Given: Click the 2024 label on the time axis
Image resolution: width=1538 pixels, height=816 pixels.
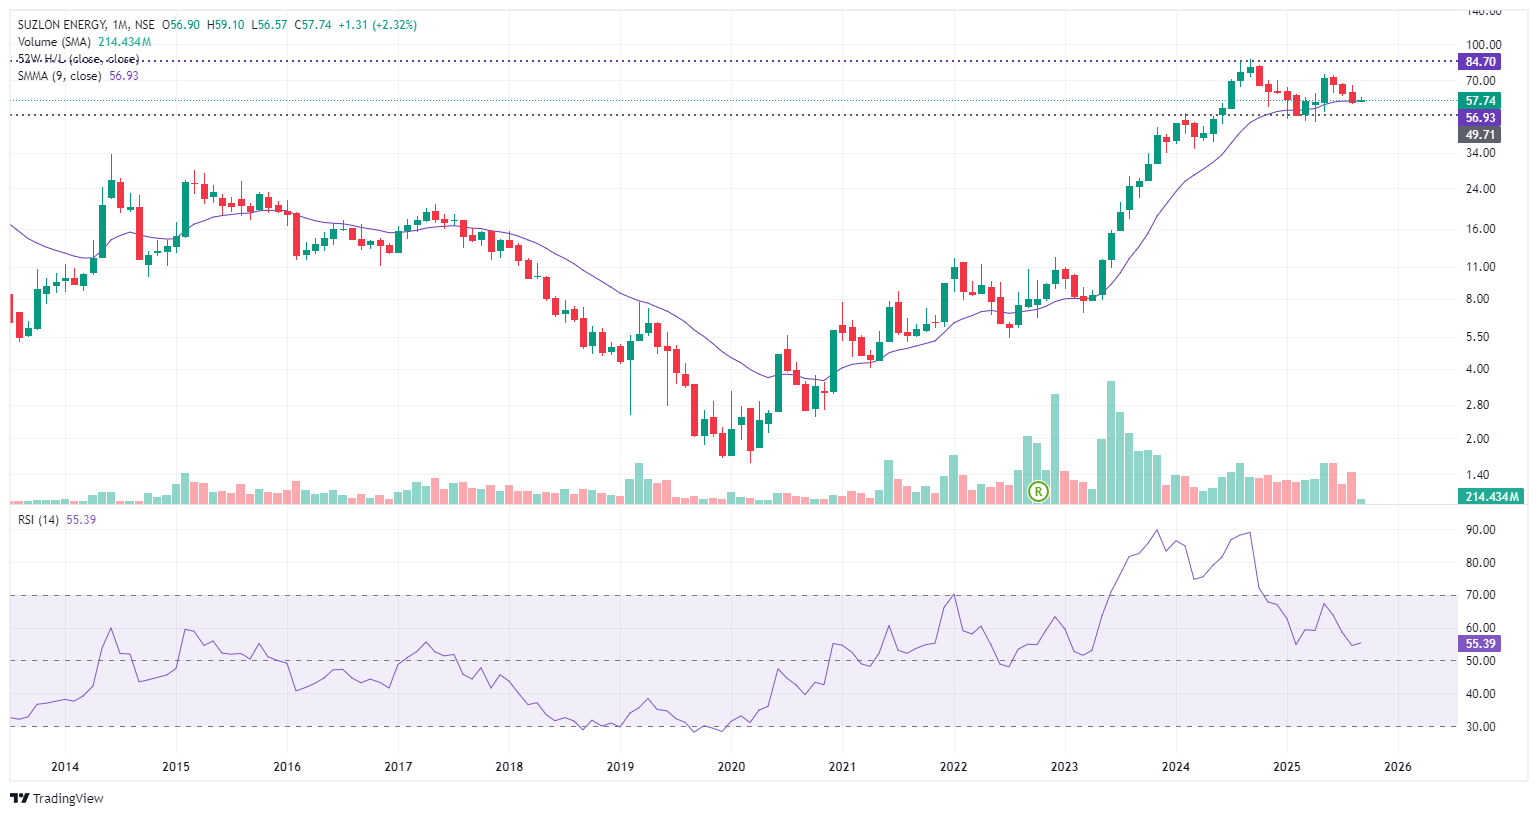Looking at the screenshot, I should (1176, 767).
